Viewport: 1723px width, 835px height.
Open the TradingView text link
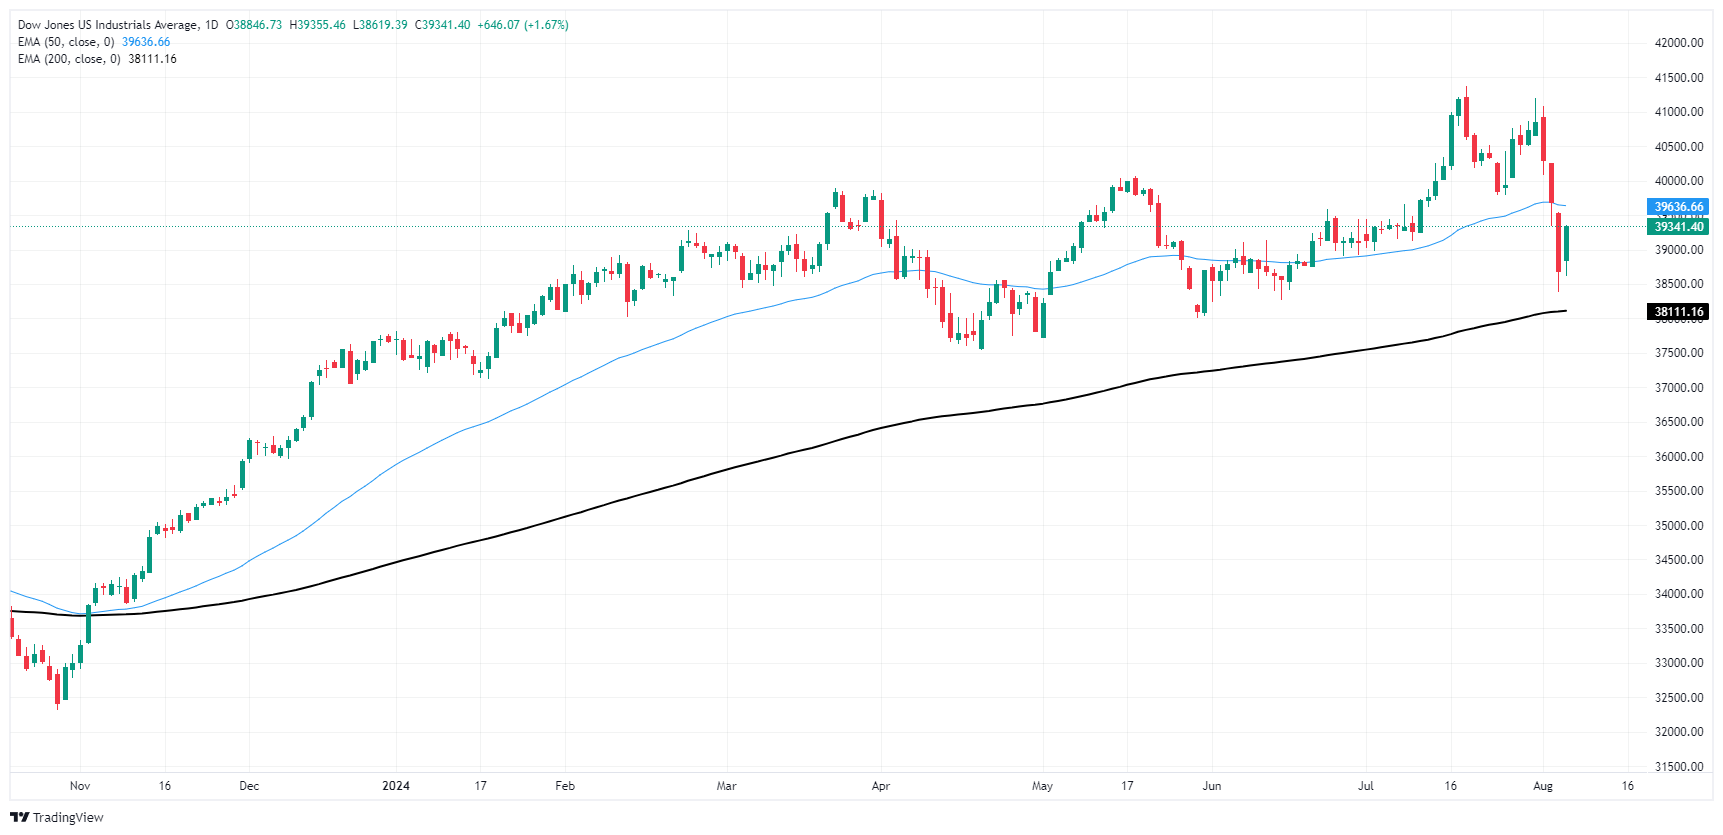68,817
